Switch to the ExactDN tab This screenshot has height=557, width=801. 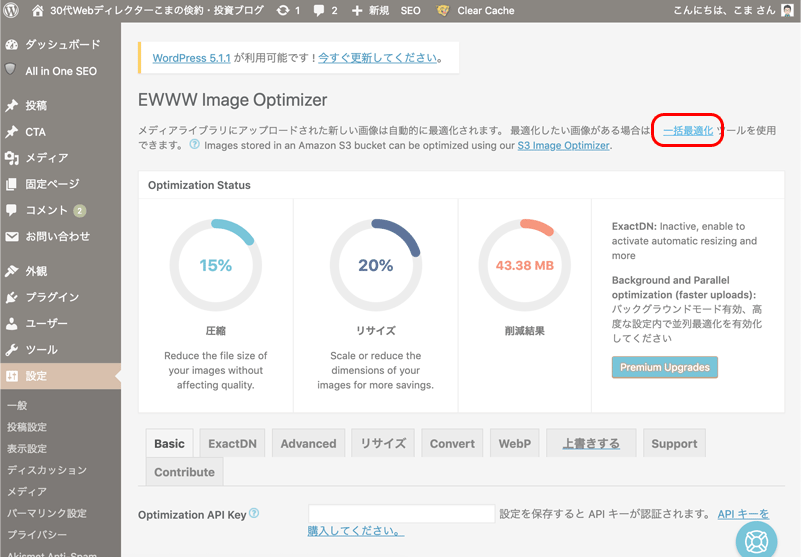[232, 443]
